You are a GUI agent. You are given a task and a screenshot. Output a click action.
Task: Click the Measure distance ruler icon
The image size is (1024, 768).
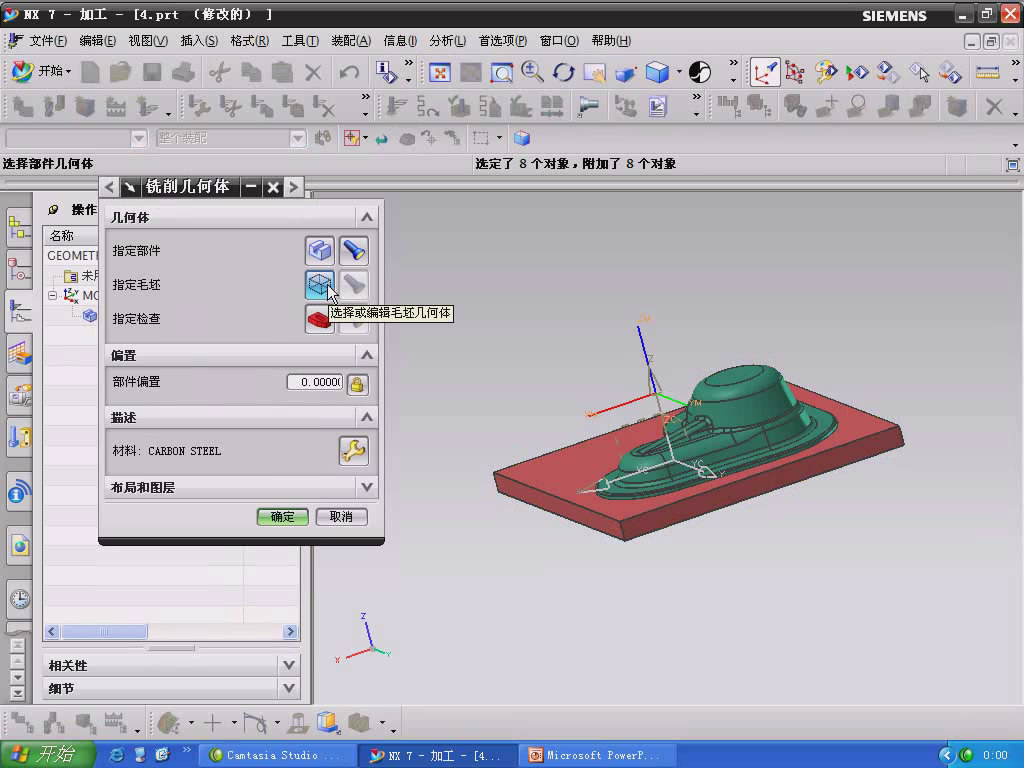tap(987, 72)
